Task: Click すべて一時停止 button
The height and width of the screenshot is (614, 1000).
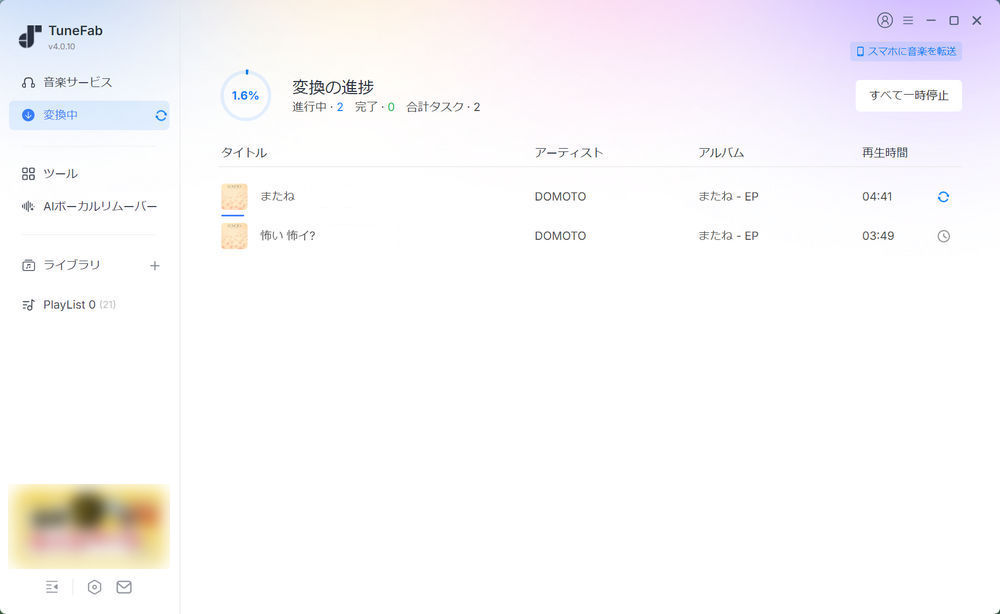Action: click(908, 96)
